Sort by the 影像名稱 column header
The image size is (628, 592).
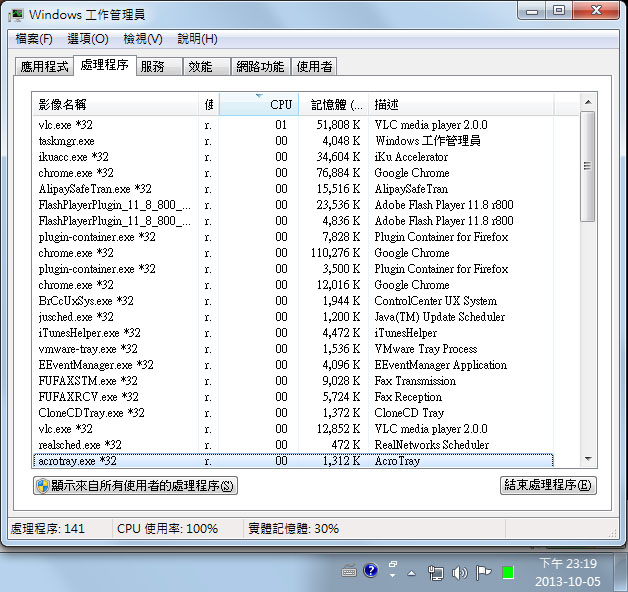(x=115, y=105)
